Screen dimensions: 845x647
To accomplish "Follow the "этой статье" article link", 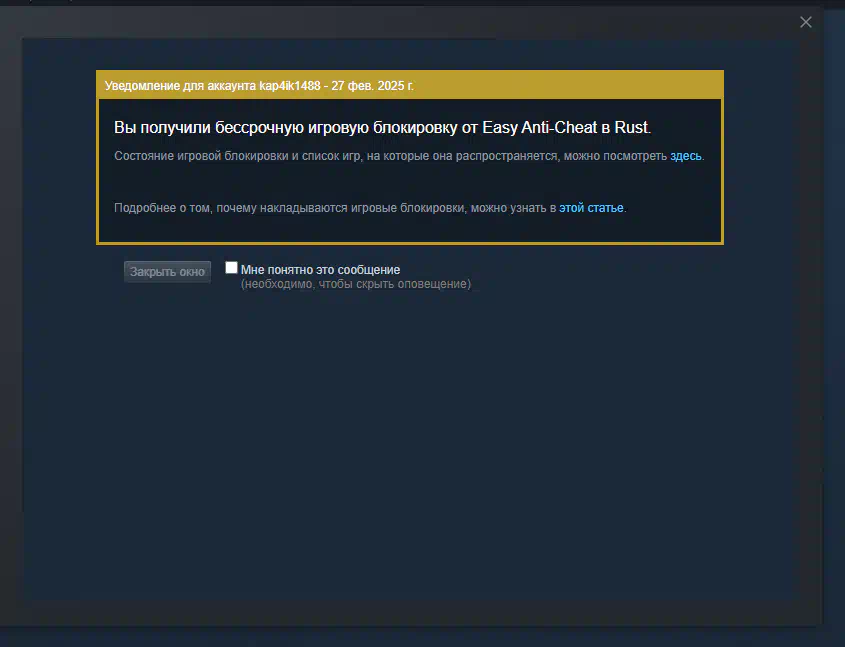I will pos(591,207).
